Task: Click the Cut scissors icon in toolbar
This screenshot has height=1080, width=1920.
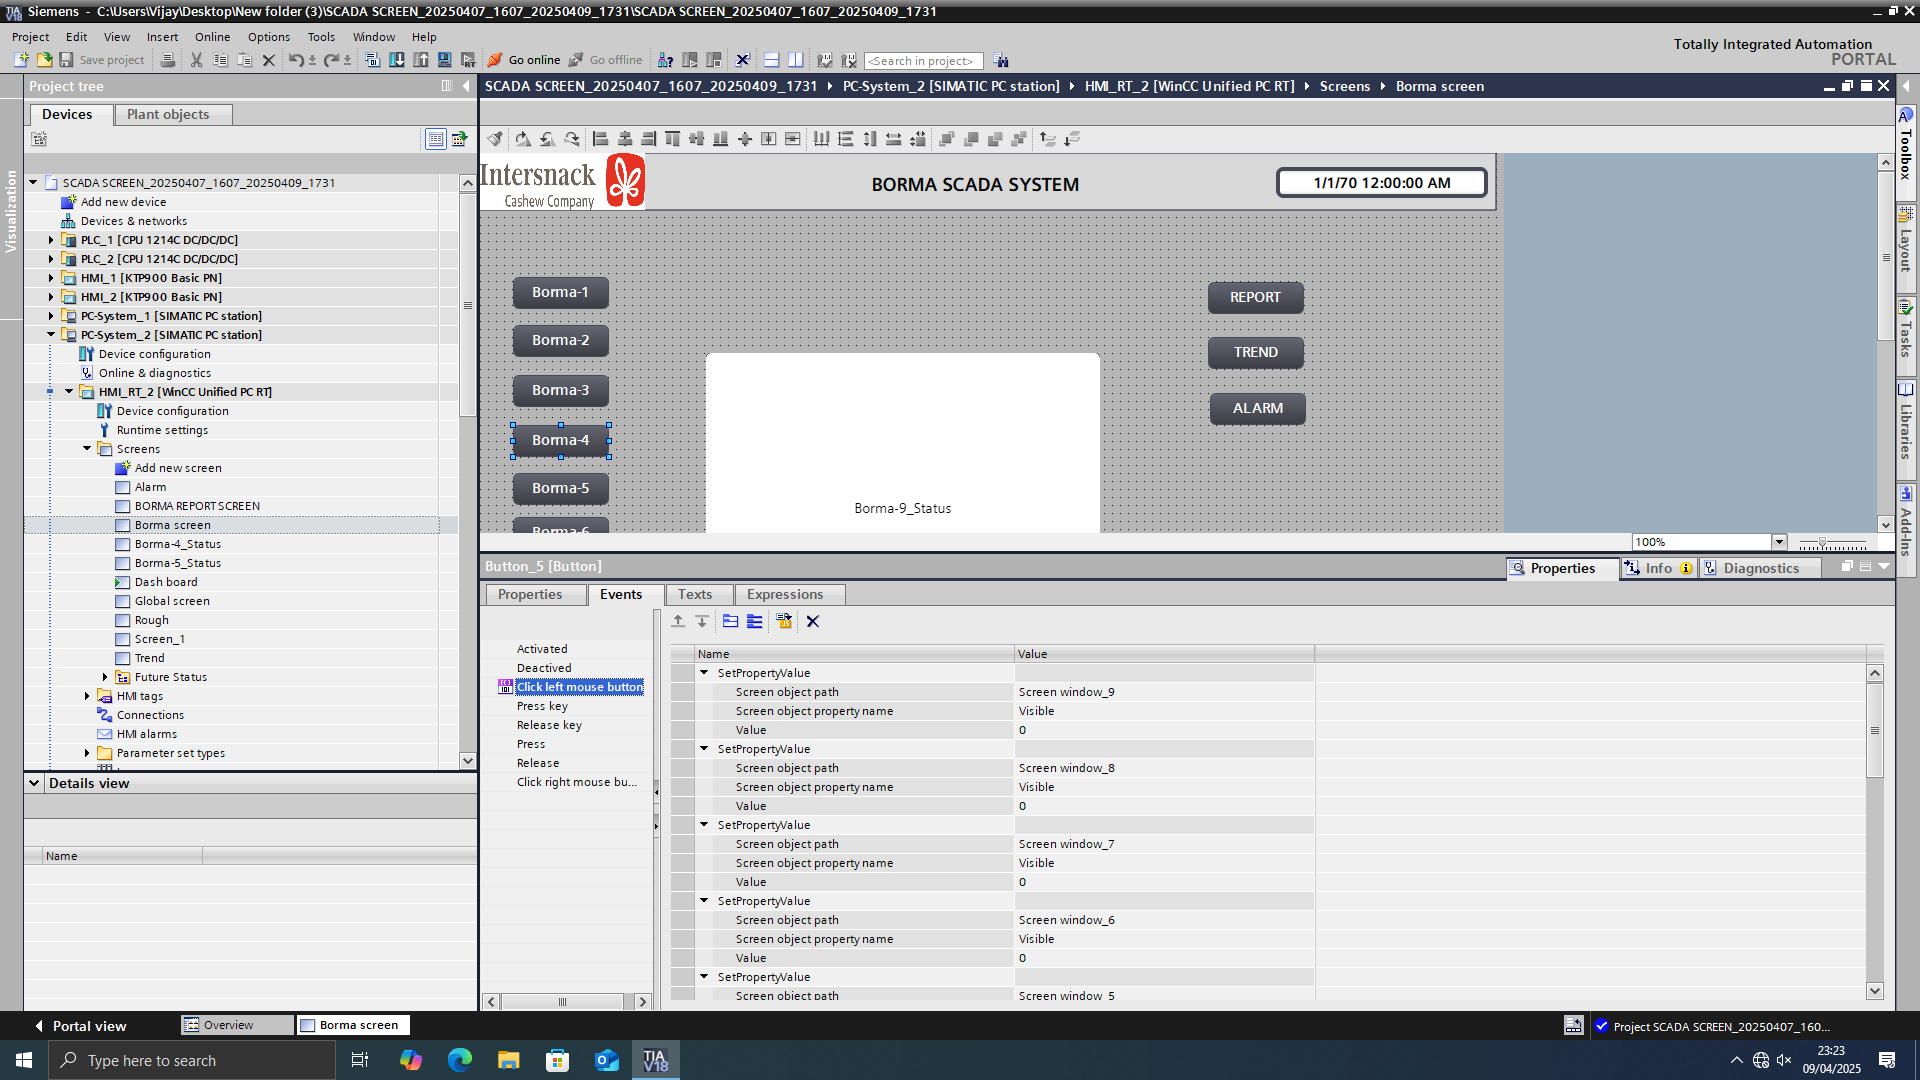Action: [196, 60]
